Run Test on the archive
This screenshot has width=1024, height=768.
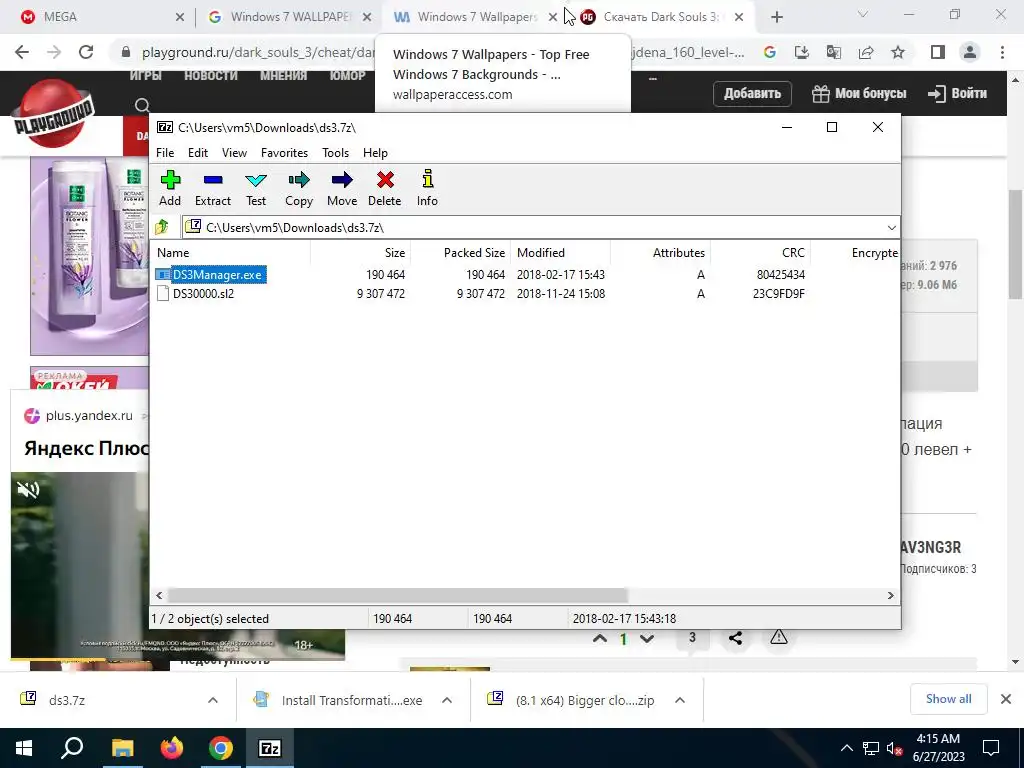pyautogui.click(x=256, y=188)
